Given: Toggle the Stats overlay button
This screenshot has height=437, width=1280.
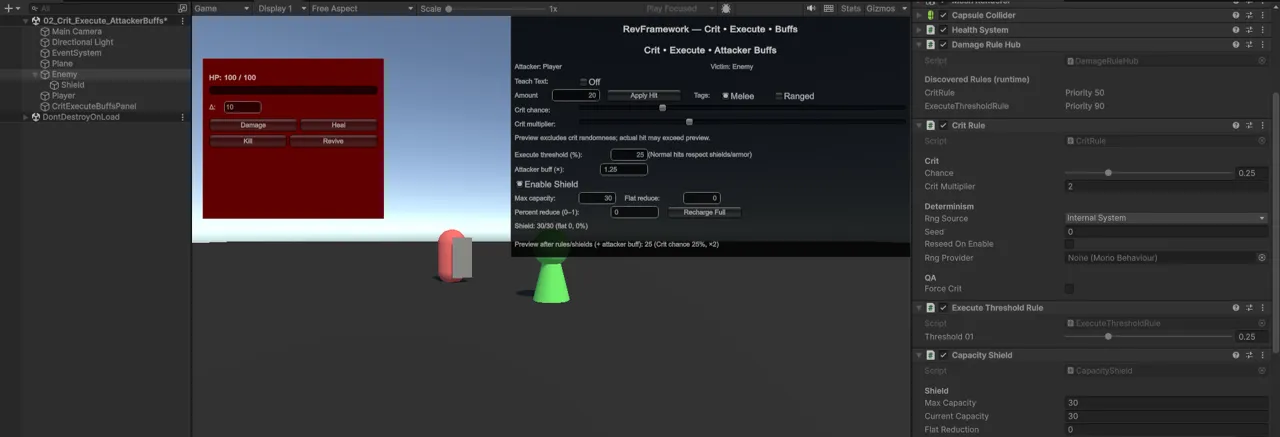Looking at the screenshot, I should (x=851, y=8).
